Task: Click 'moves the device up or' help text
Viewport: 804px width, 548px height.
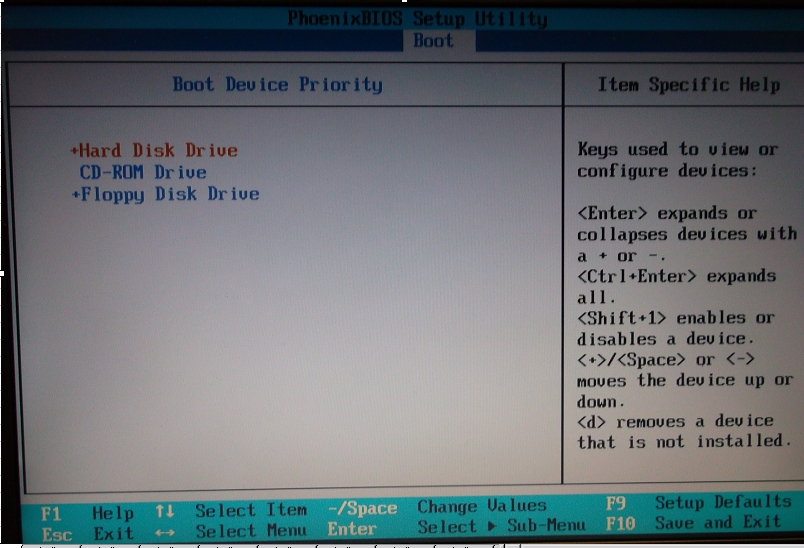Action: pos(686,381)
